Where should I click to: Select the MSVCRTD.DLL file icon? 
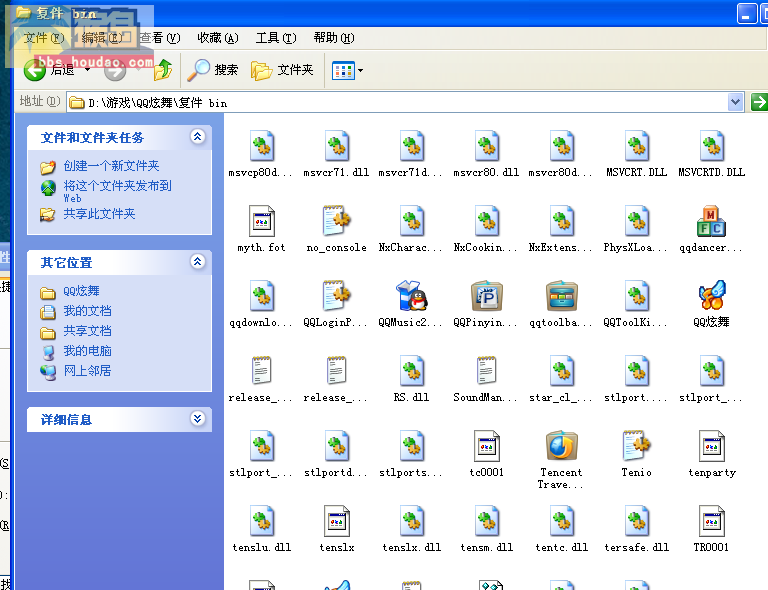[711, 146]
